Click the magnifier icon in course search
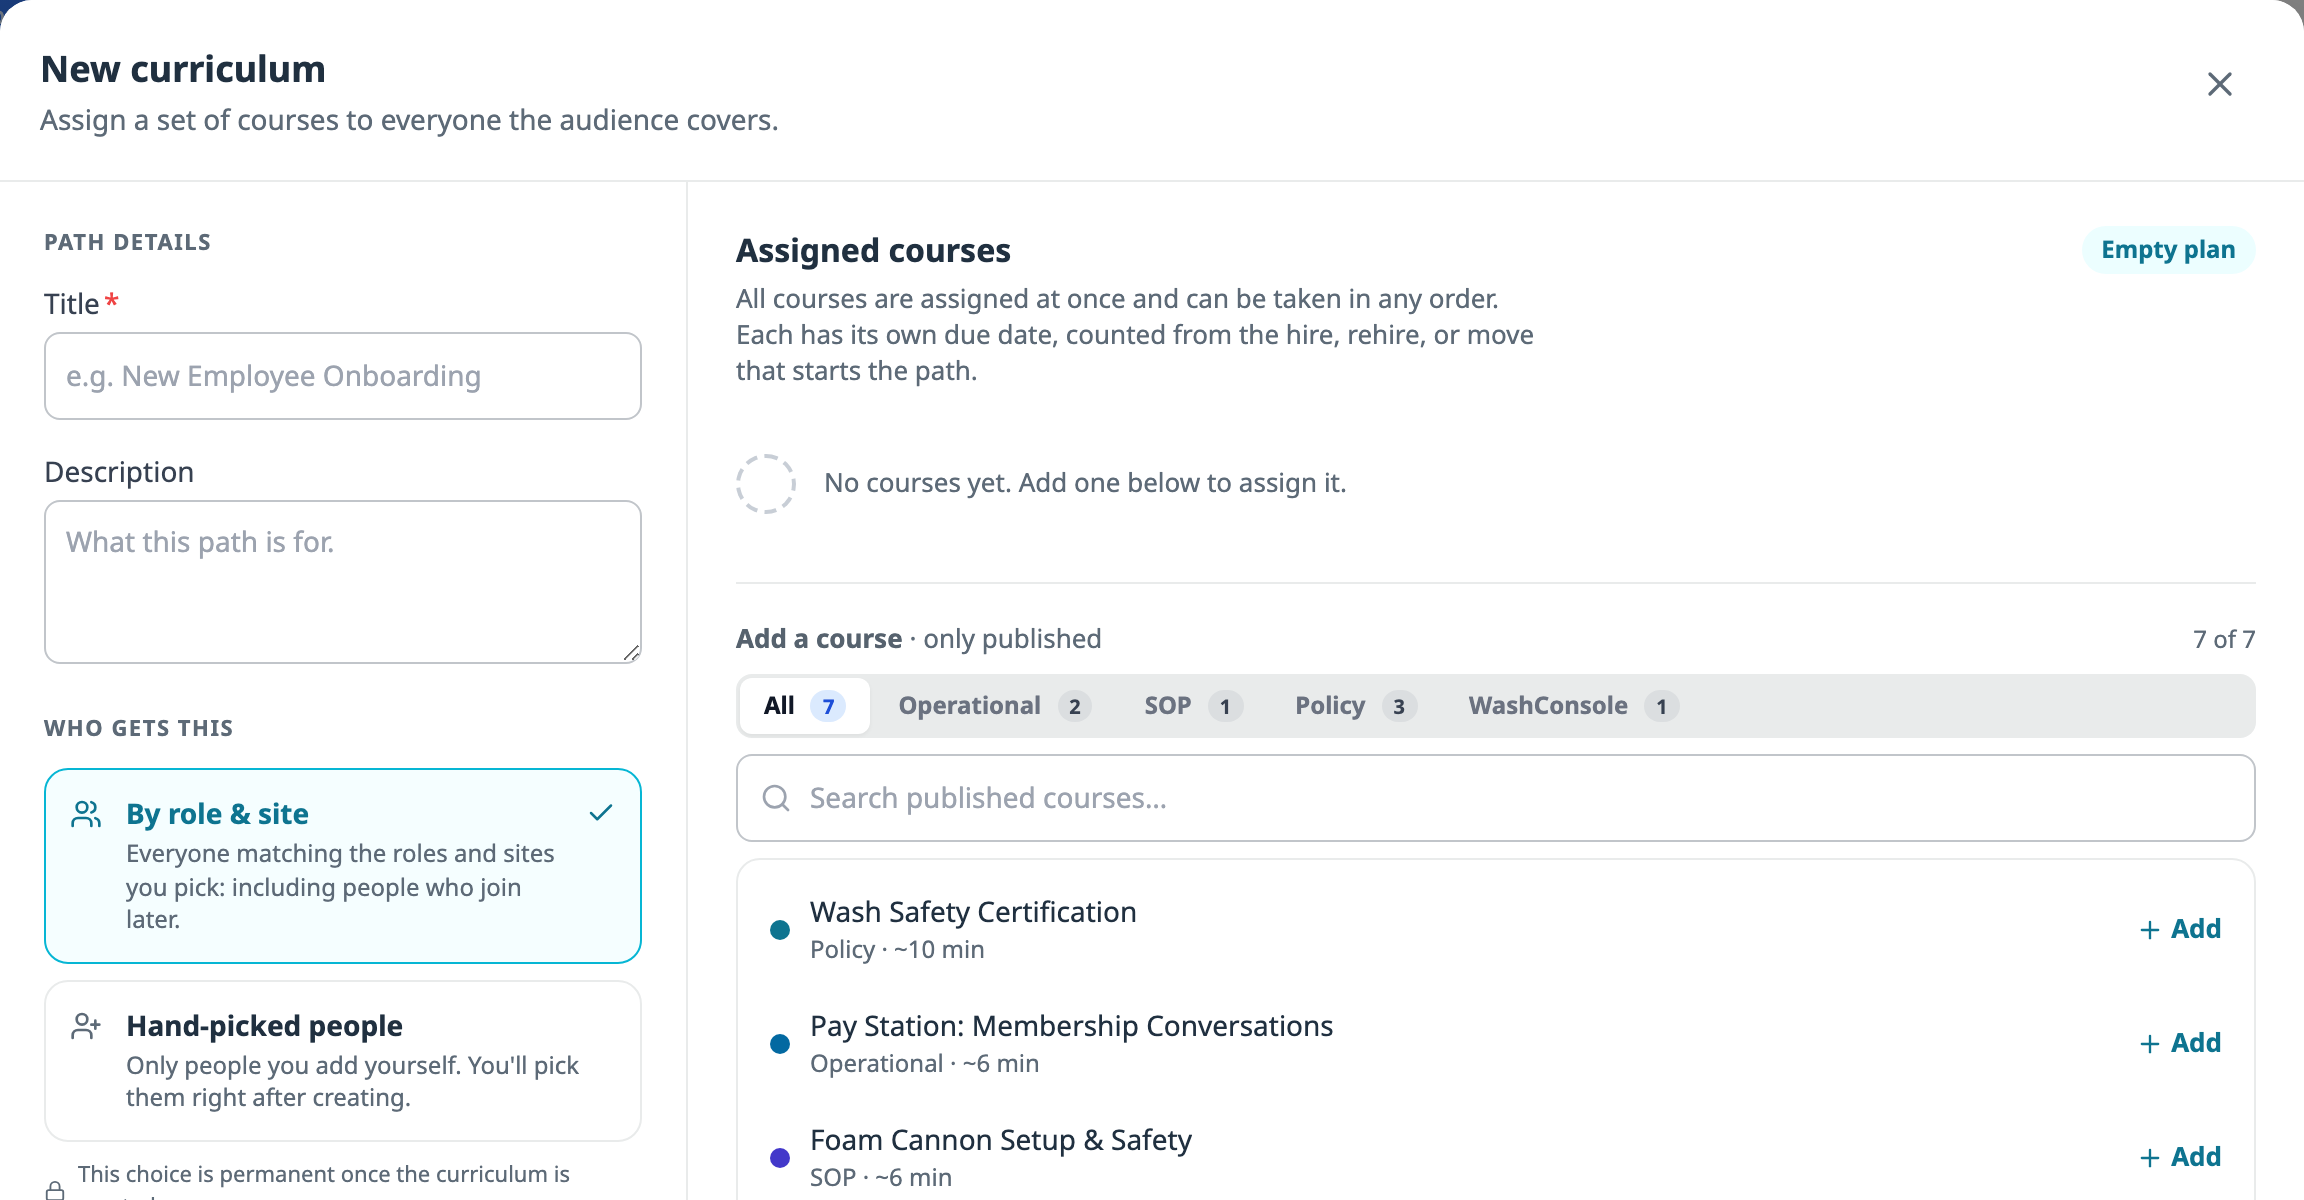The image size is (2304, 1200). 776,798
